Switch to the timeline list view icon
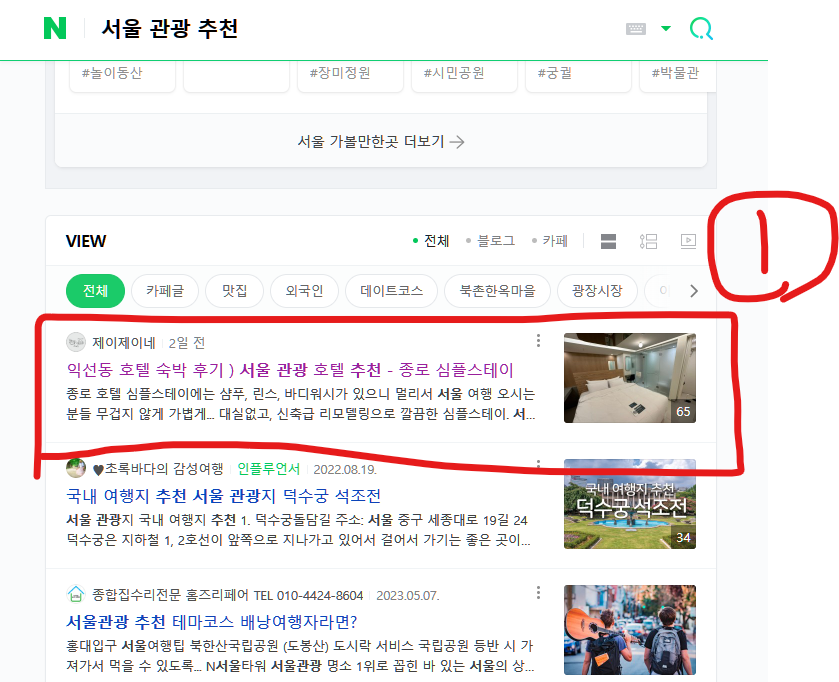 (x=649, y=241)
